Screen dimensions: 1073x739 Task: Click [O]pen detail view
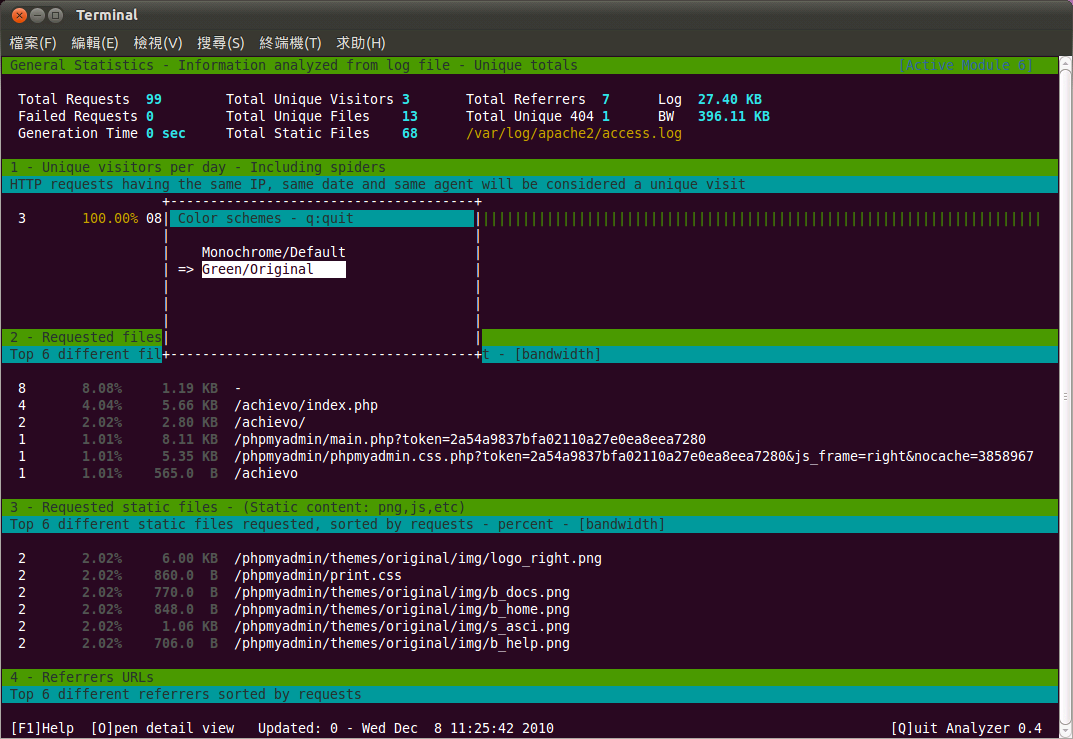tap(163, 729)
